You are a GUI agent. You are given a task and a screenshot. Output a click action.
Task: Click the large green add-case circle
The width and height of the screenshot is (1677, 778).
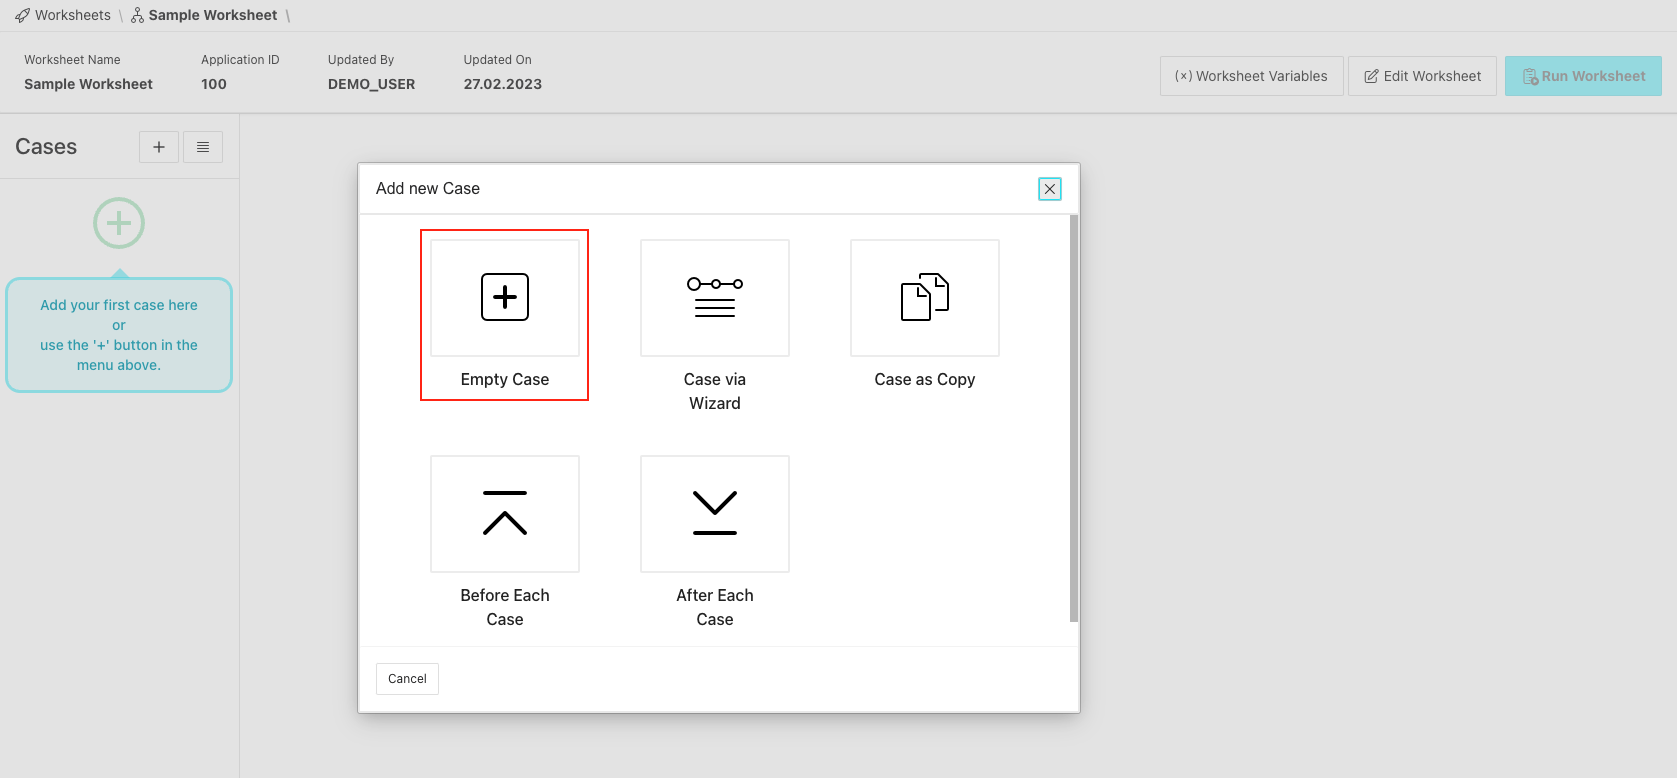click(119, 223)
